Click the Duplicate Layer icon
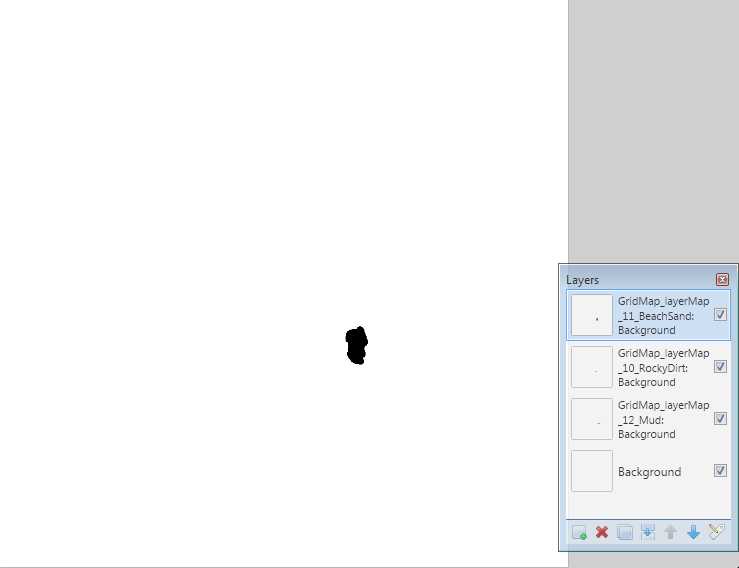Viewport: 739px width, 568px height. (625, 533)
